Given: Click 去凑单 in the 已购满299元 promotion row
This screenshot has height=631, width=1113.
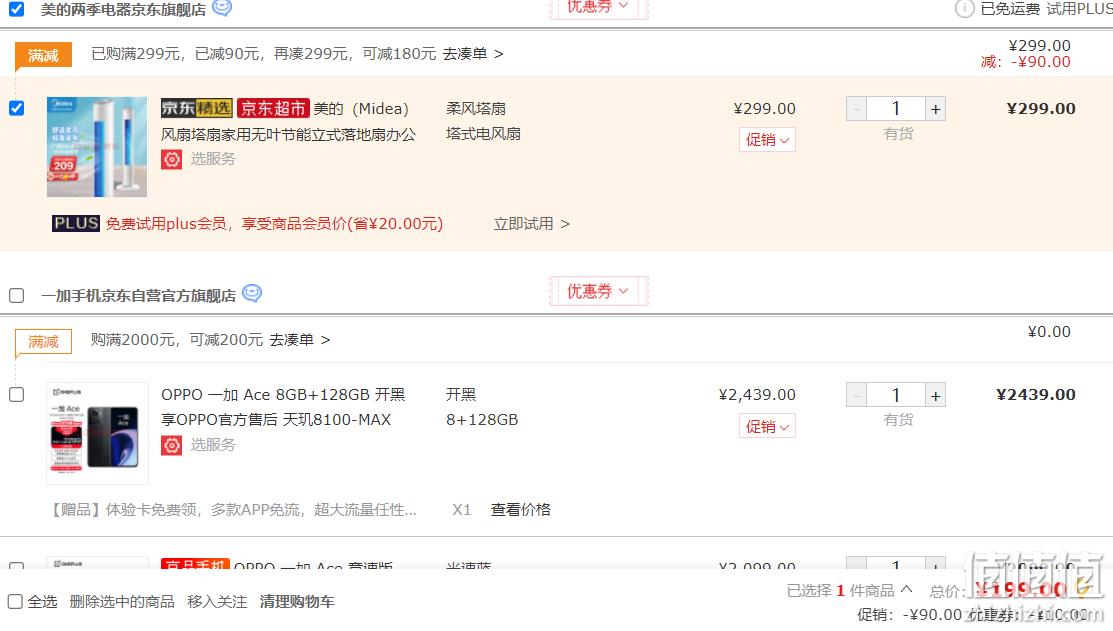Looking at the screenshot, I should click(x=473, y=54).
